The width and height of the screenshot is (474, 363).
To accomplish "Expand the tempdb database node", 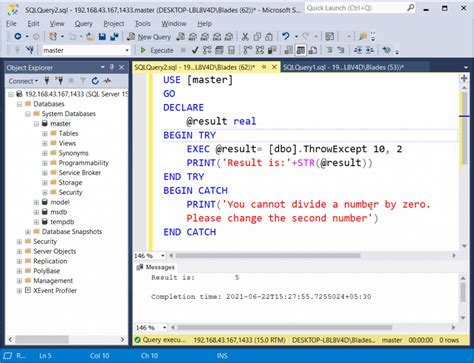I will click(36, 222).
